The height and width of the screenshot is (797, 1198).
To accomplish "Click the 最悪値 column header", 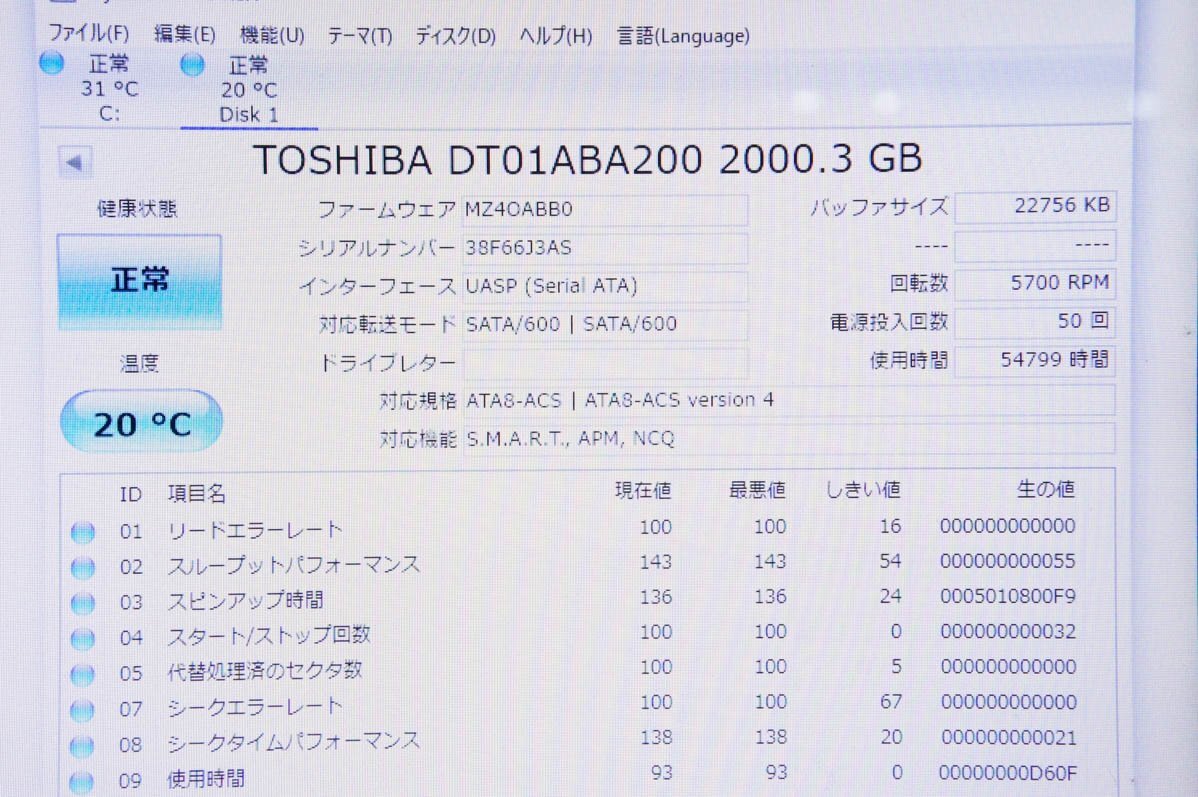I will (757, 490).
